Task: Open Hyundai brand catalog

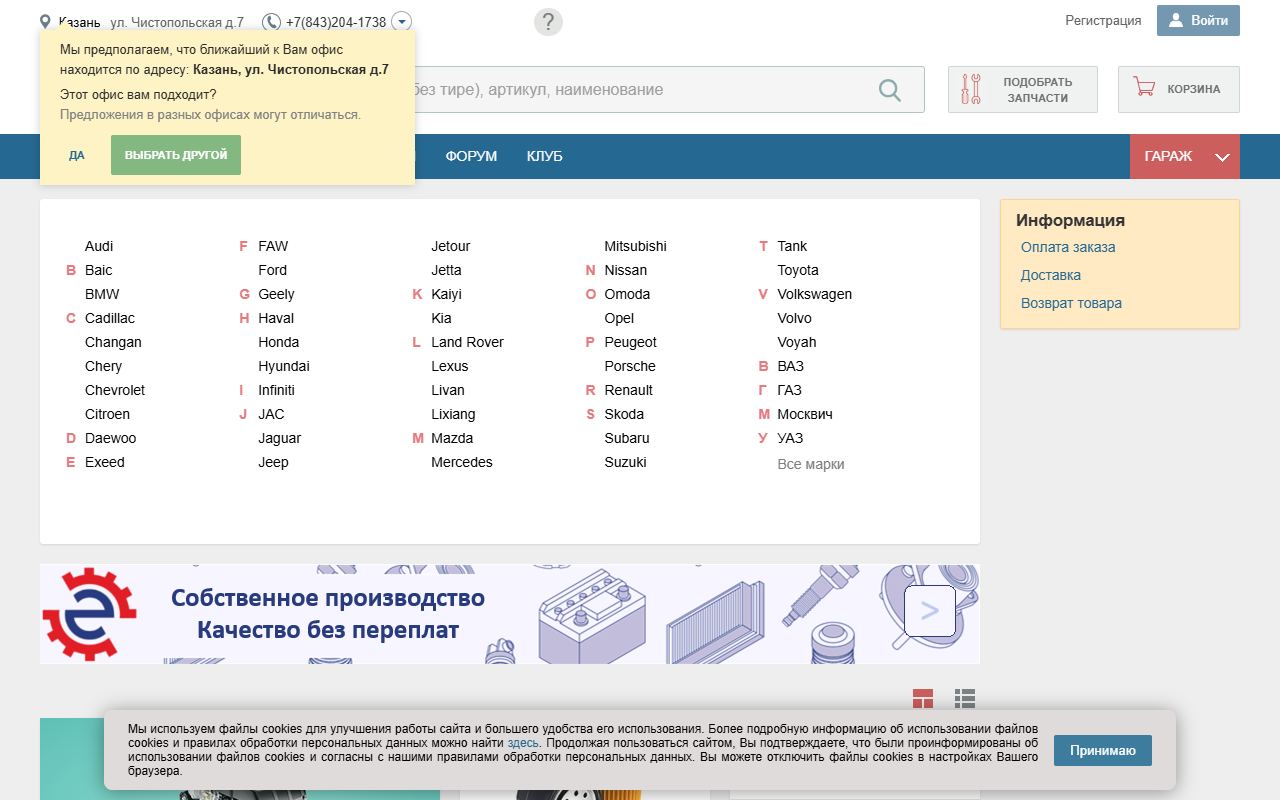Action: (284, 366)
